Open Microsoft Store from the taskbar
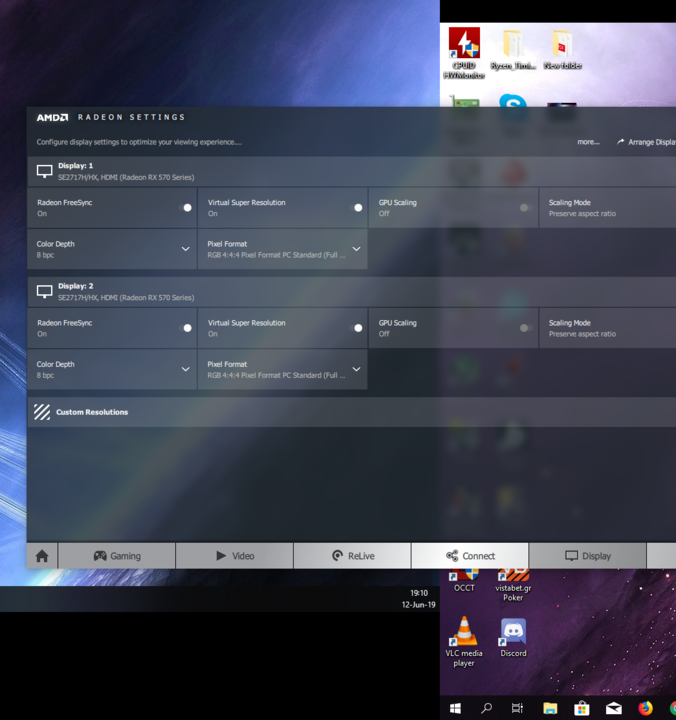Viewport: 676px width, 720px height. [581, 709]
